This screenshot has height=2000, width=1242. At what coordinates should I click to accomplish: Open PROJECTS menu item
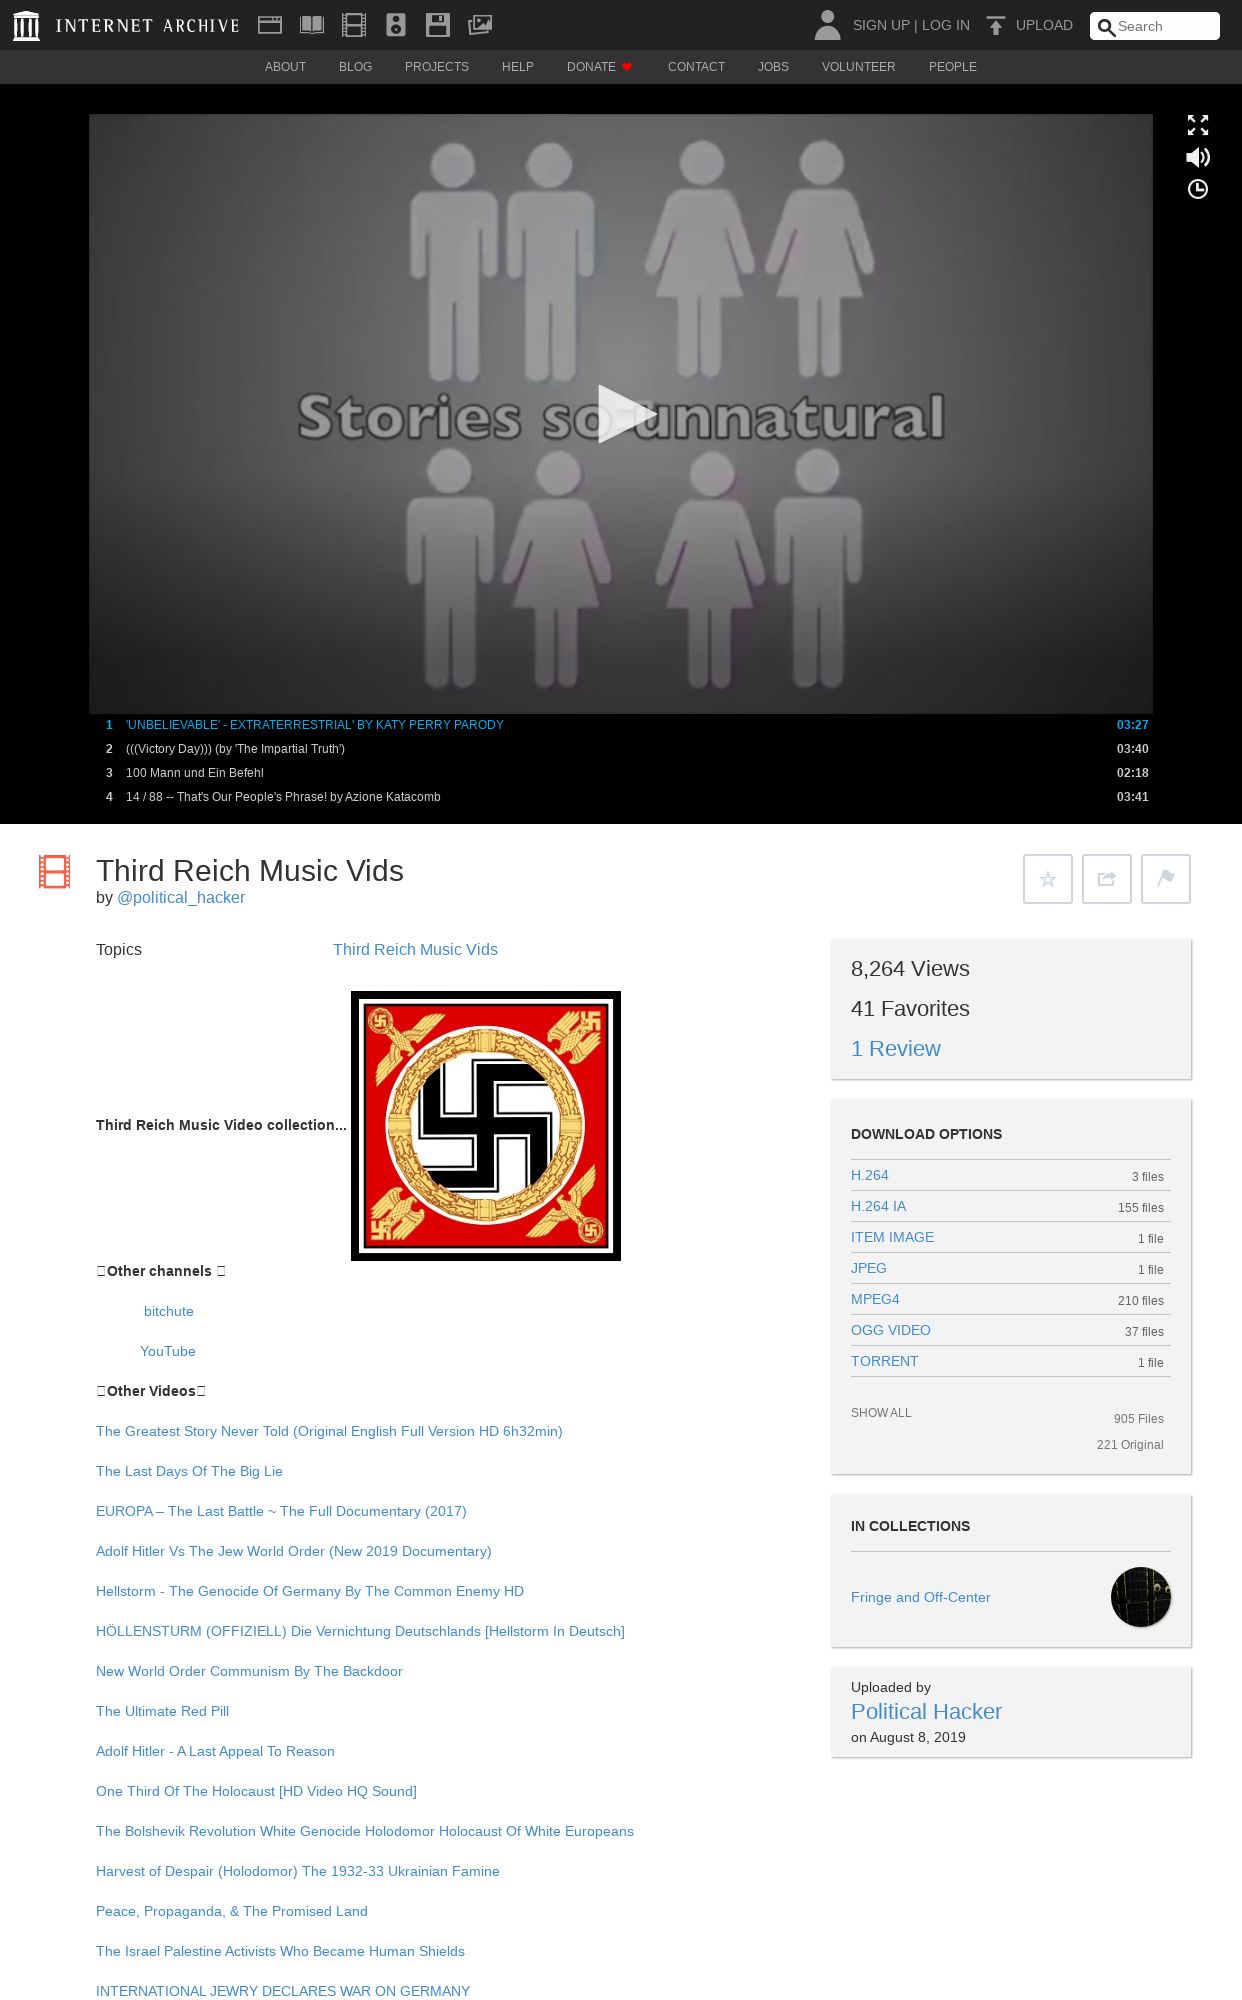[x=437, y=67]
